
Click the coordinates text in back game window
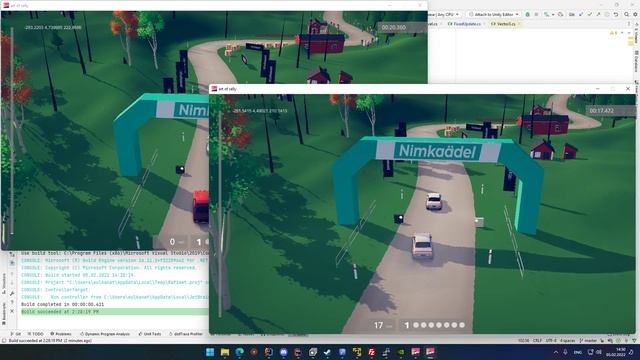(x=52, y=27)
